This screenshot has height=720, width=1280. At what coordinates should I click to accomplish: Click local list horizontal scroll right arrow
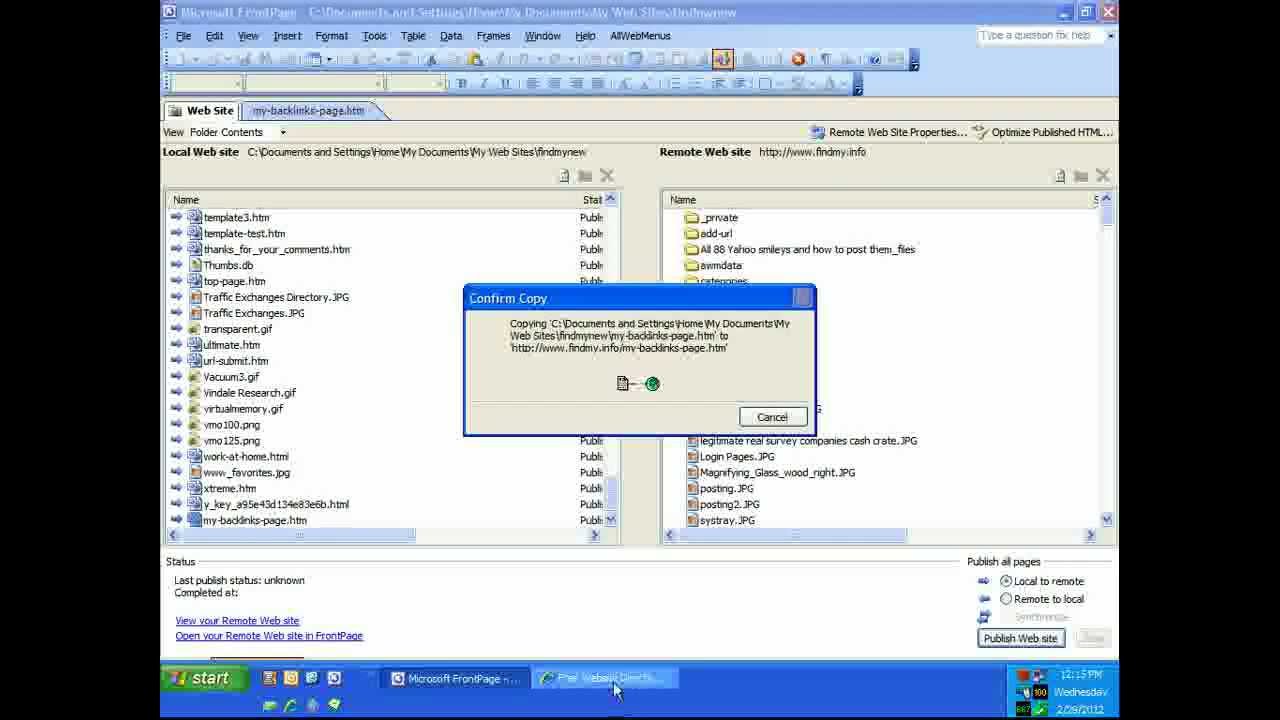coord(594,536)
